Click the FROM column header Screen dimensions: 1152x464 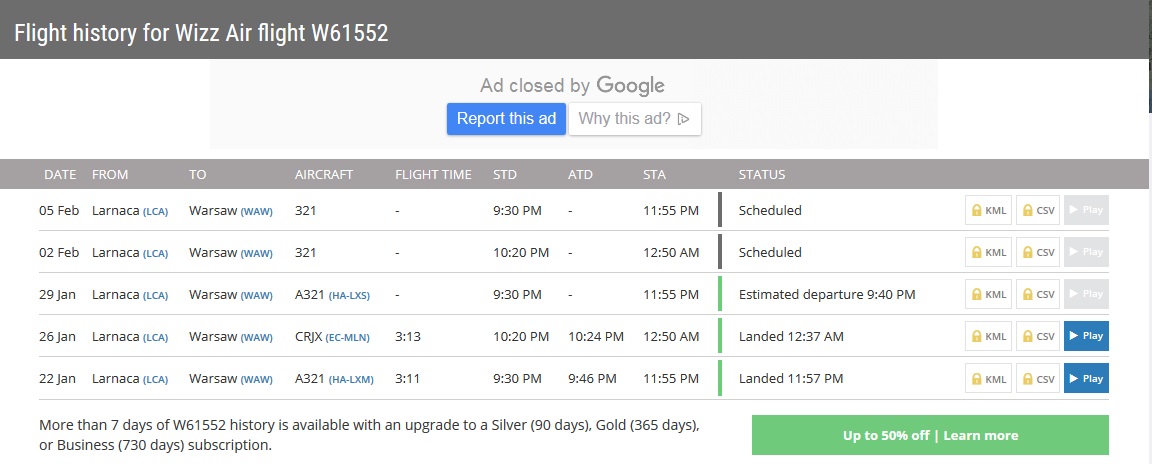click(x=109, y=175)
